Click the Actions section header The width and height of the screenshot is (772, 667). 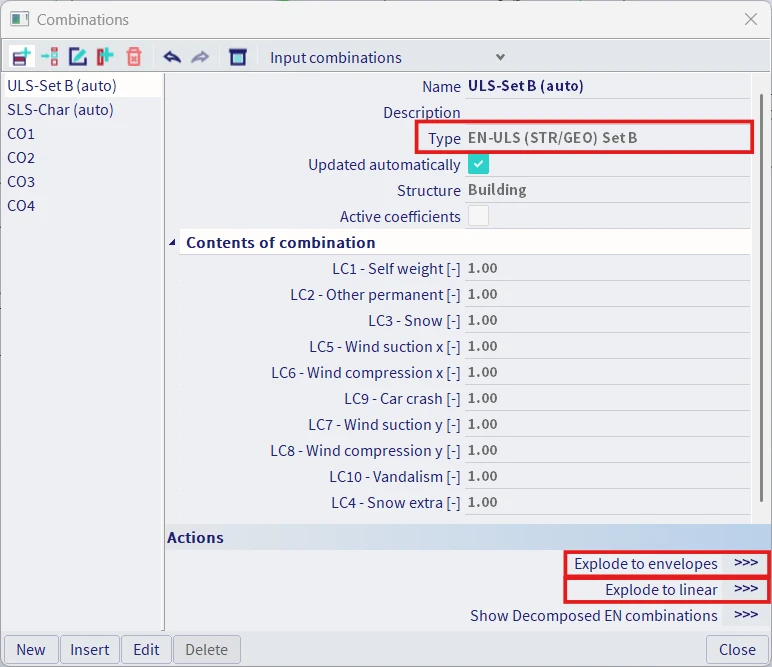pos(467,537)
